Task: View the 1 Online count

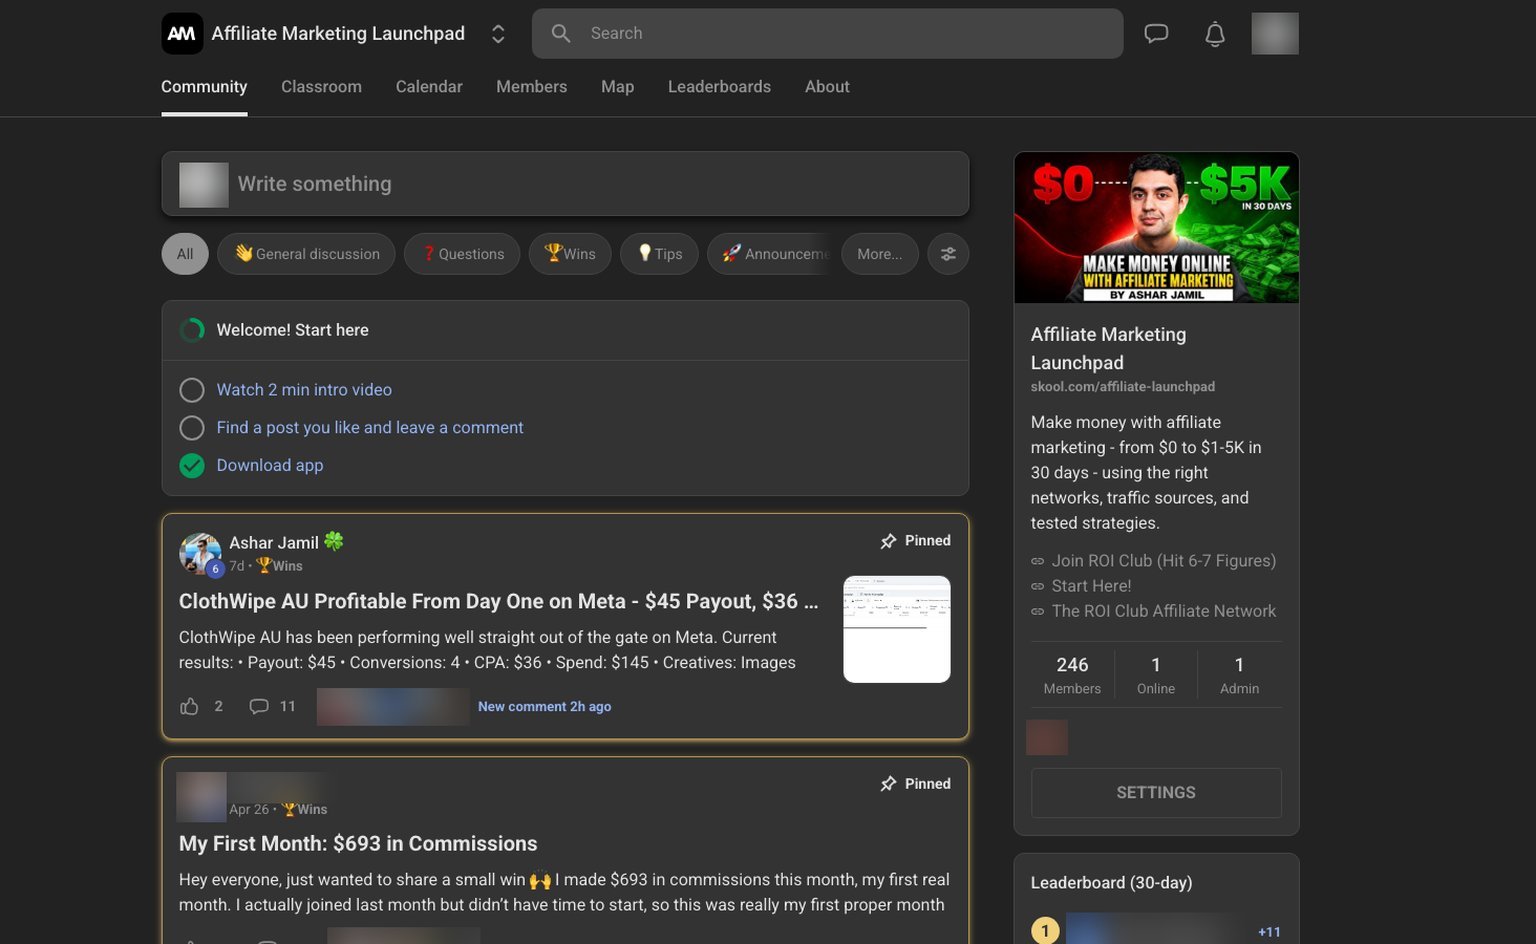Action: (1156, 675)
